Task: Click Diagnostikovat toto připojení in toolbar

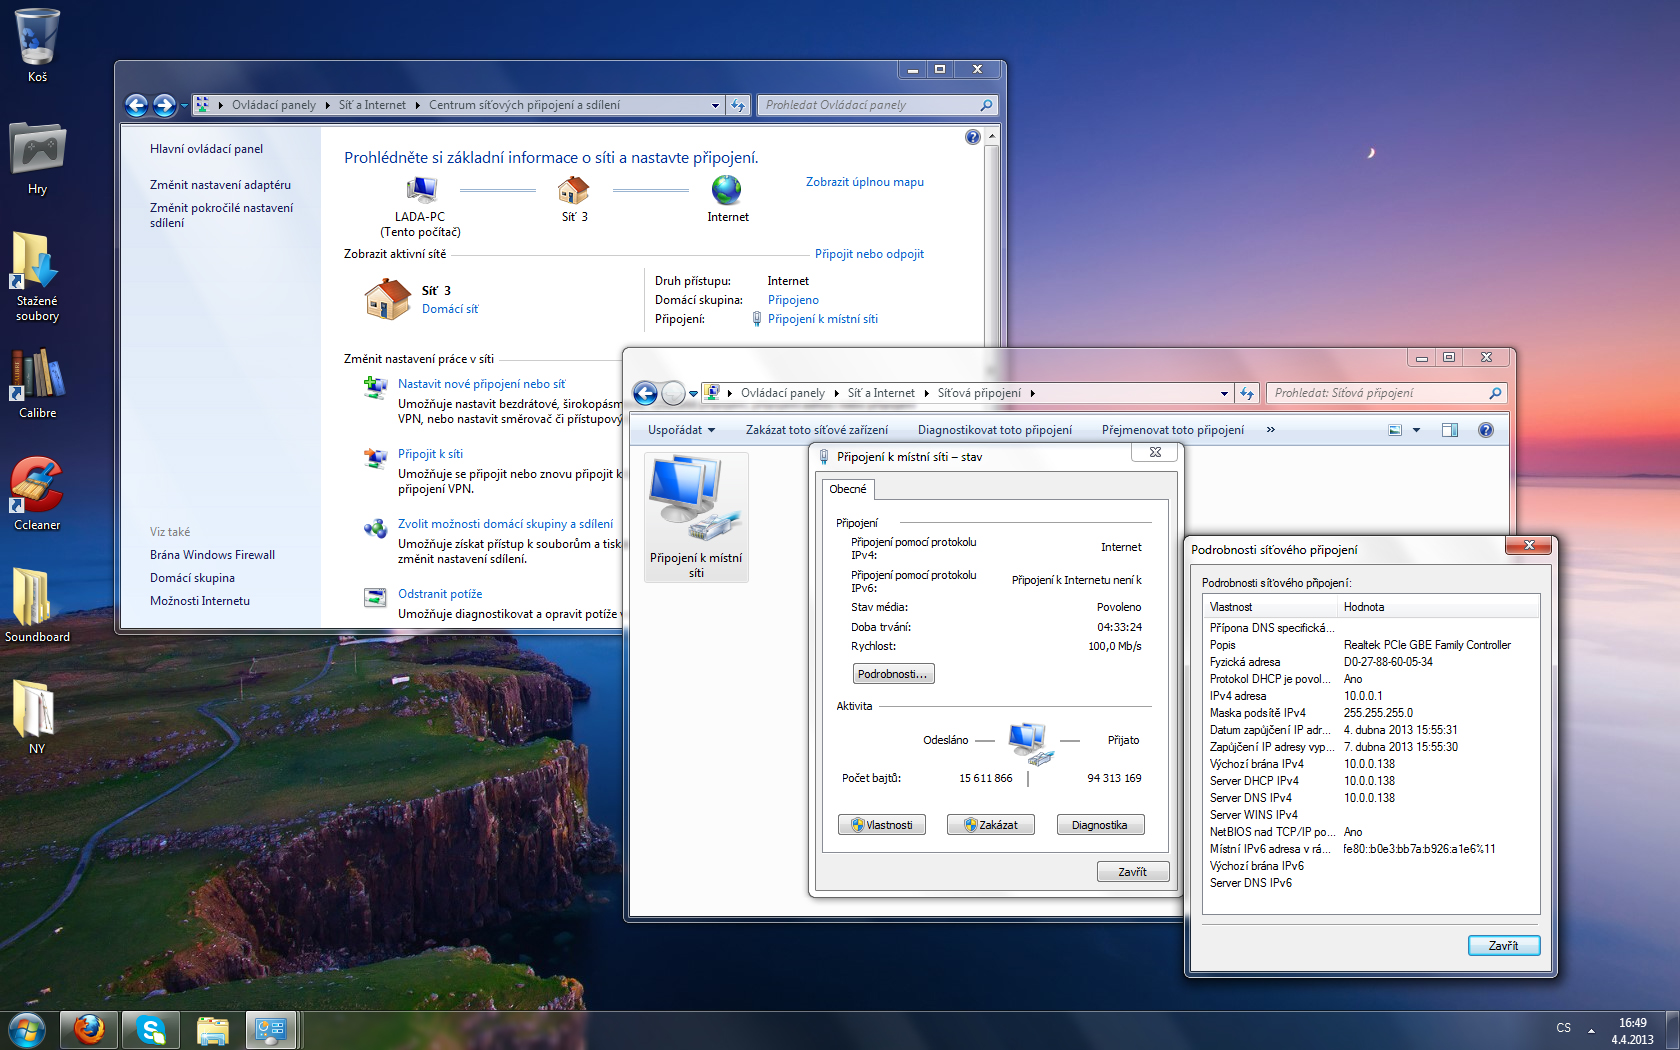Action: (x=994, y=430)
